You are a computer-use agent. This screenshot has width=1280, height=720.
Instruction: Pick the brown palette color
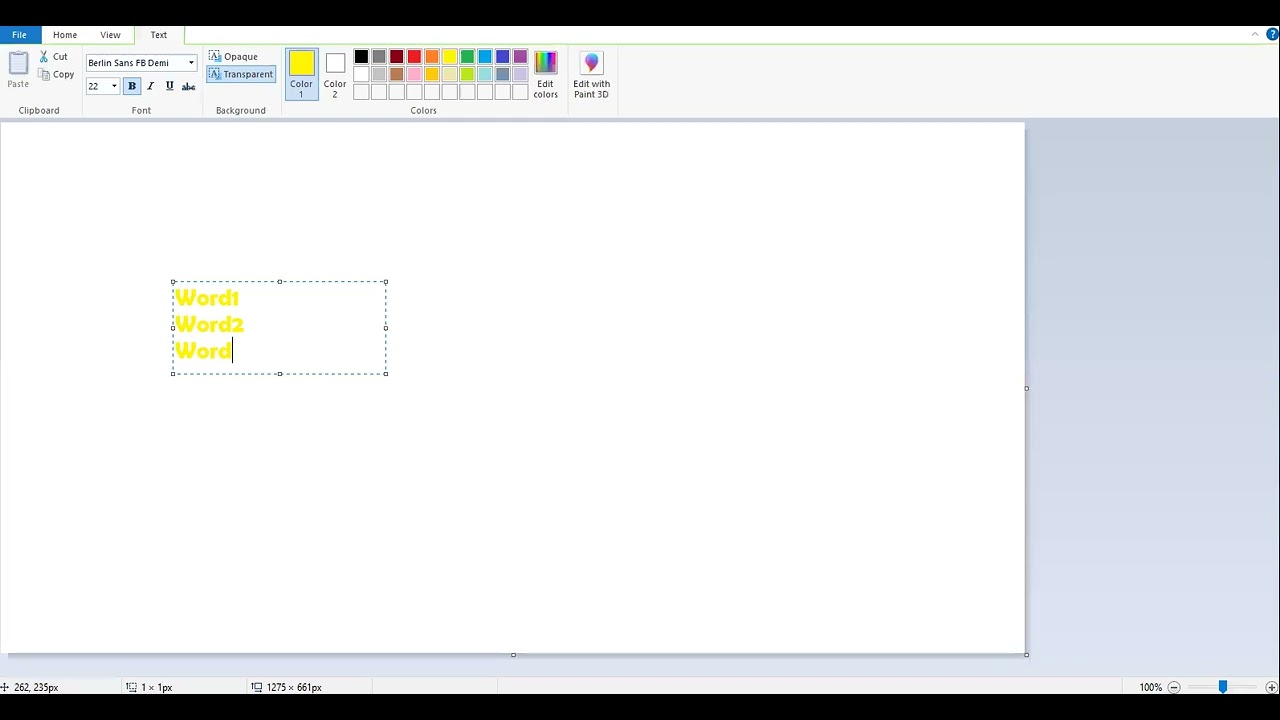(397, 75)
